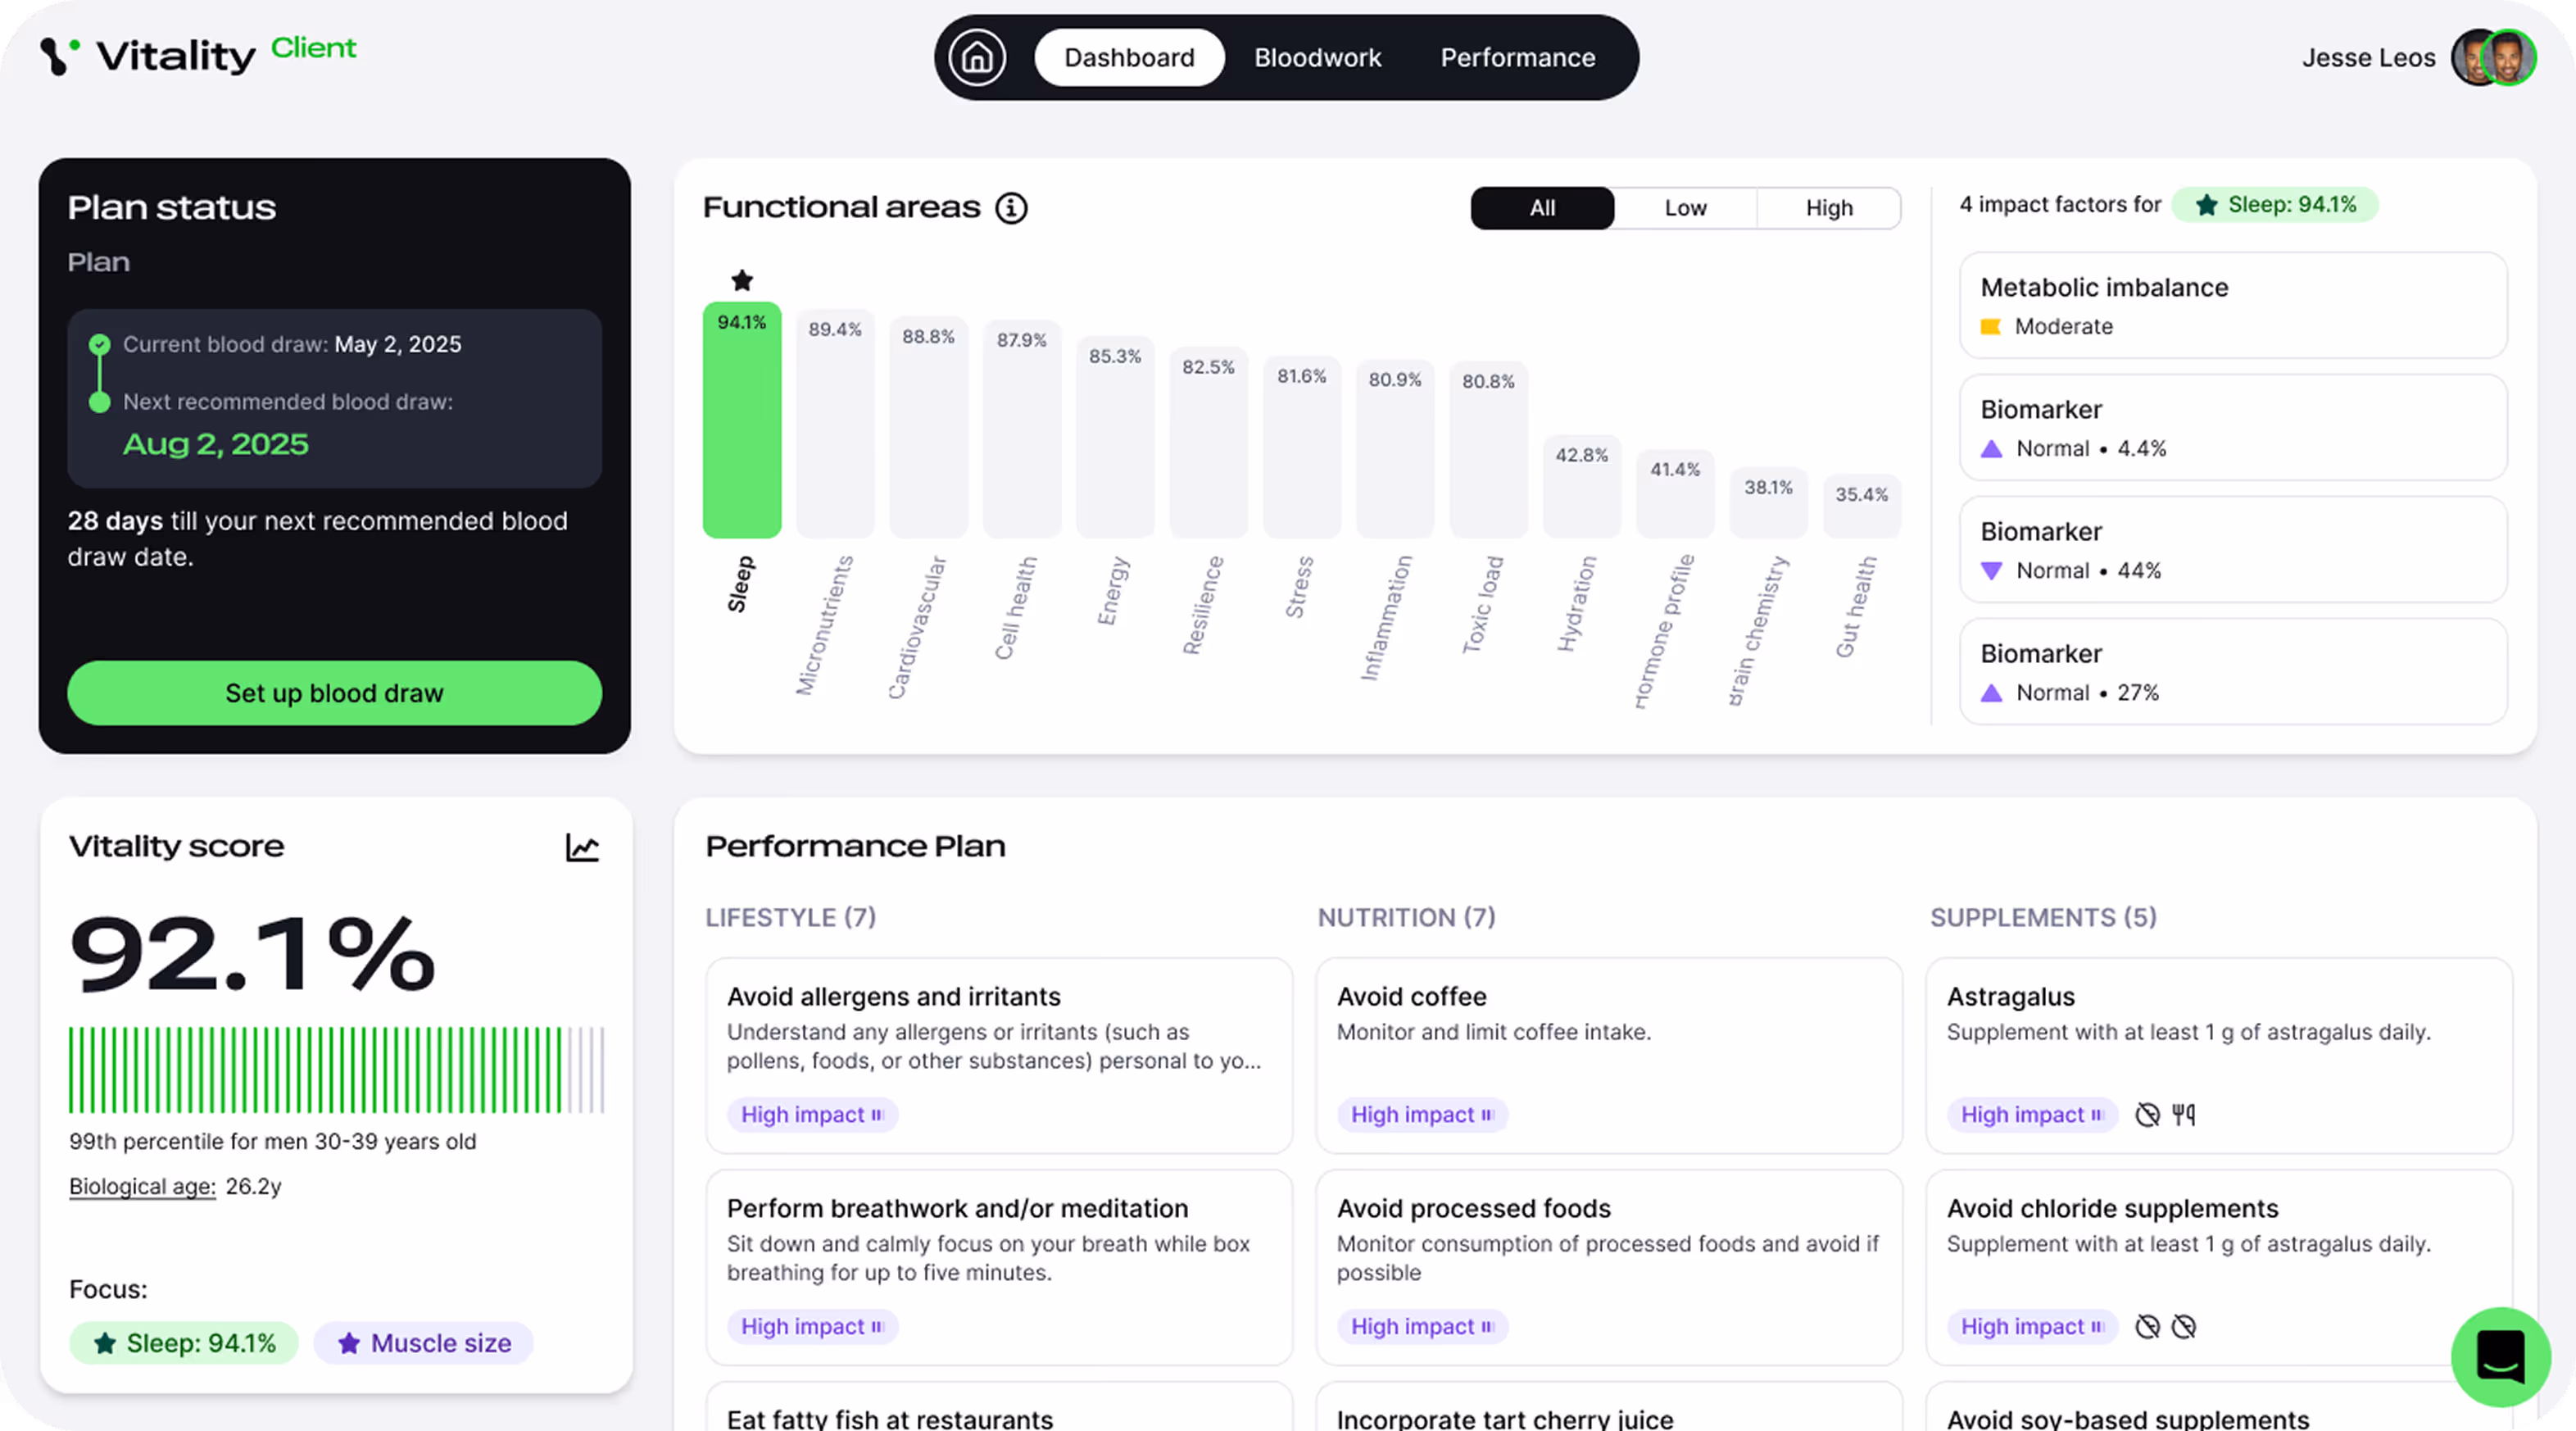Open the Performance tab
2576x1431 pixels.
coord(1517,57)
